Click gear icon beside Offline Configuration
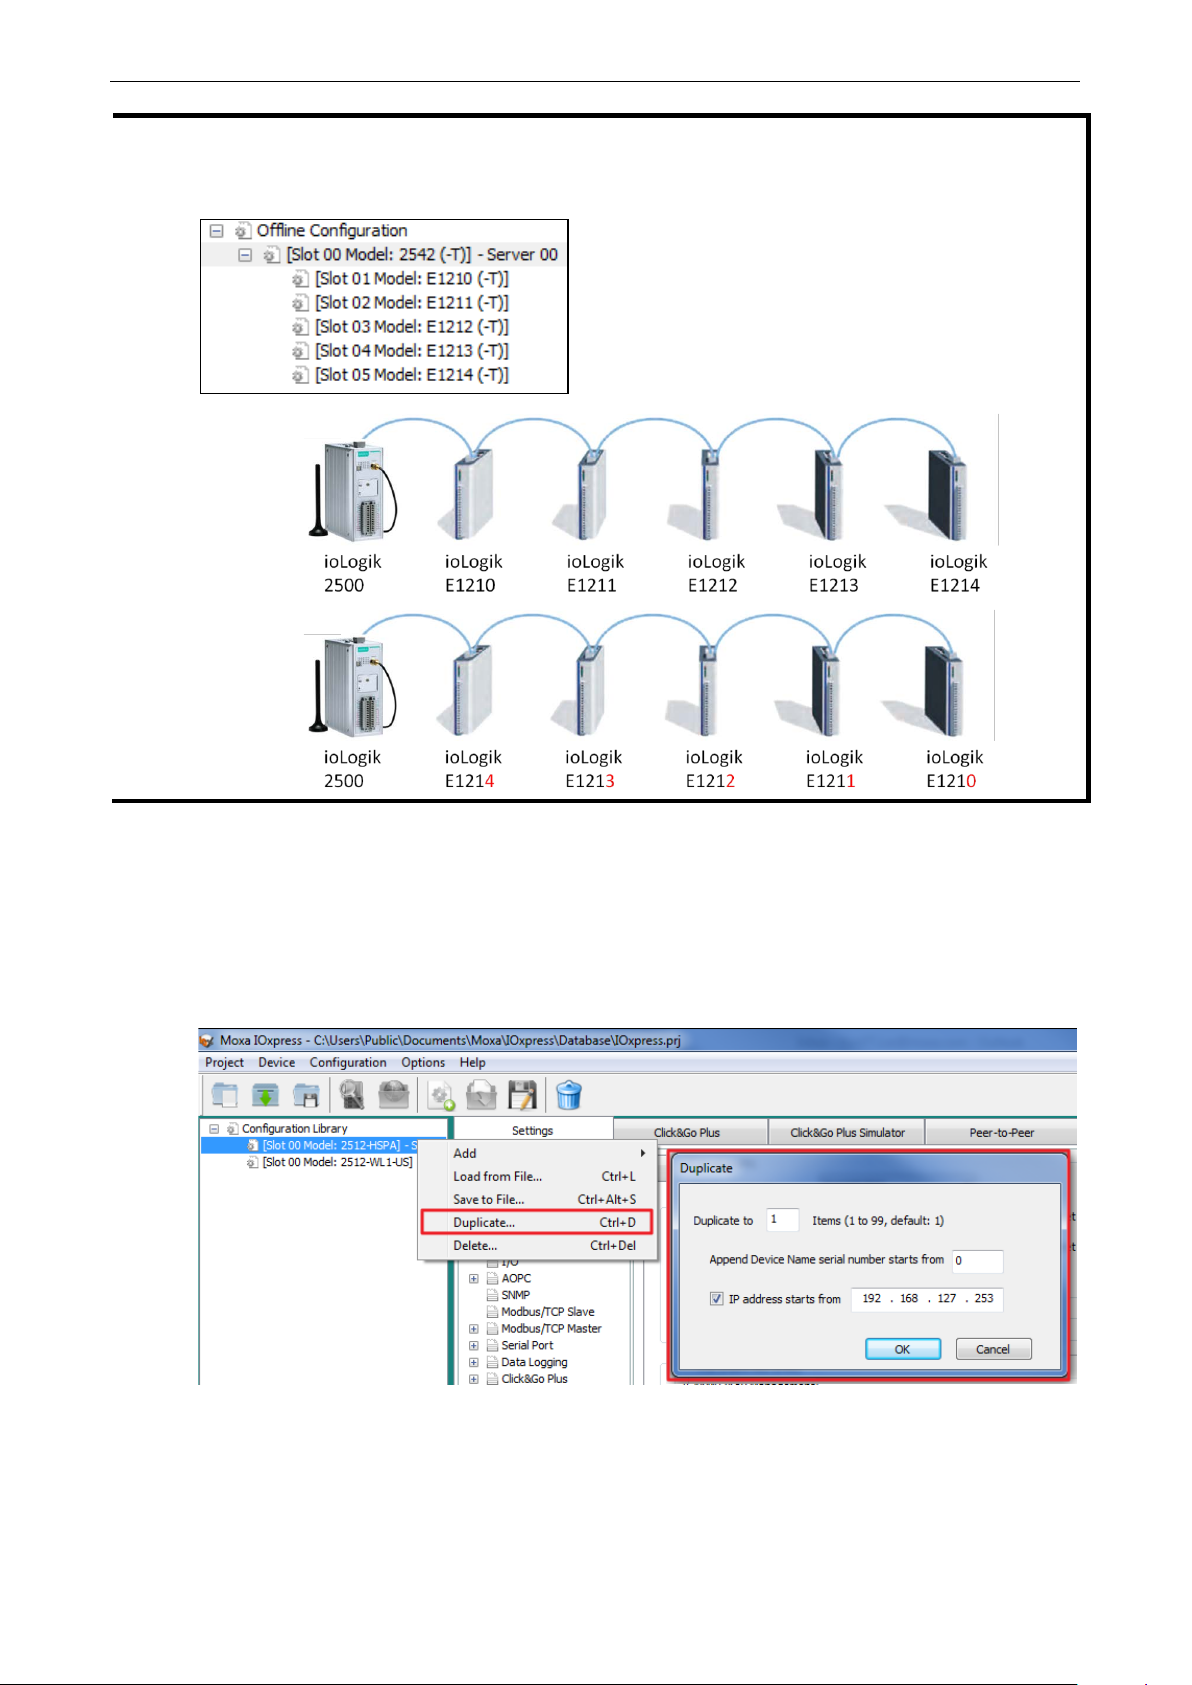 pos(243,231)
